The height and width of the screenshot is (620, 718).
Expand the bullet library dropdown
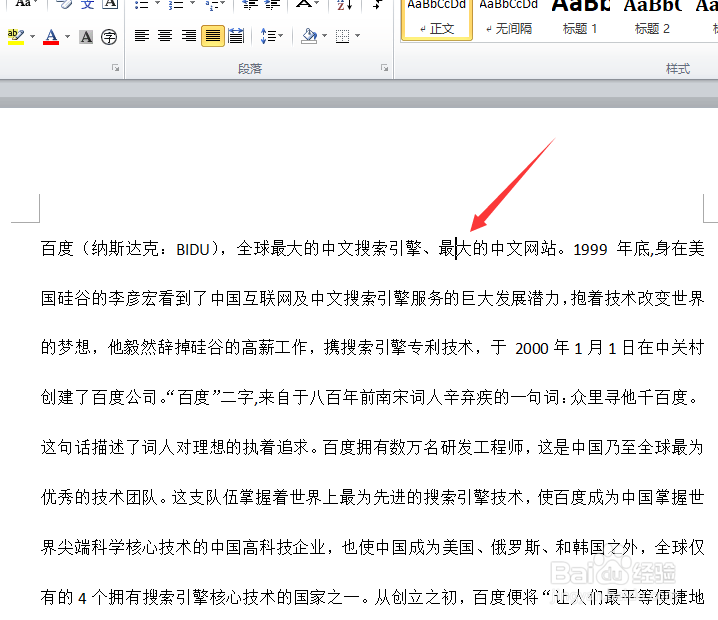point(157,4)
